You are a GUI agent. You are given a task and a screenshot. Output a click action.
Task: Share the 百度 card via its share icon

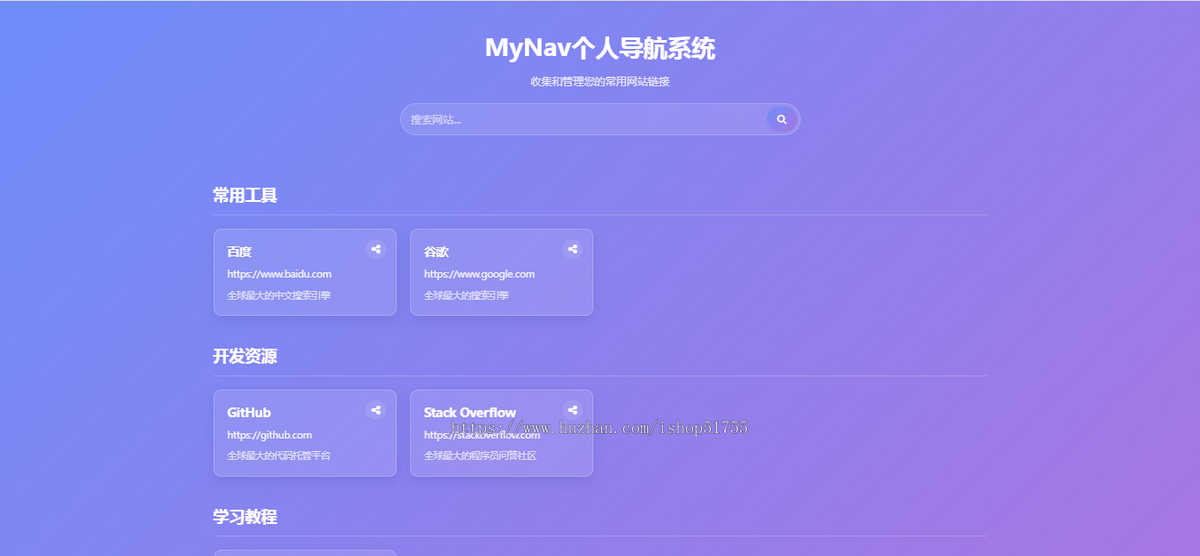(x=375, y=249)
